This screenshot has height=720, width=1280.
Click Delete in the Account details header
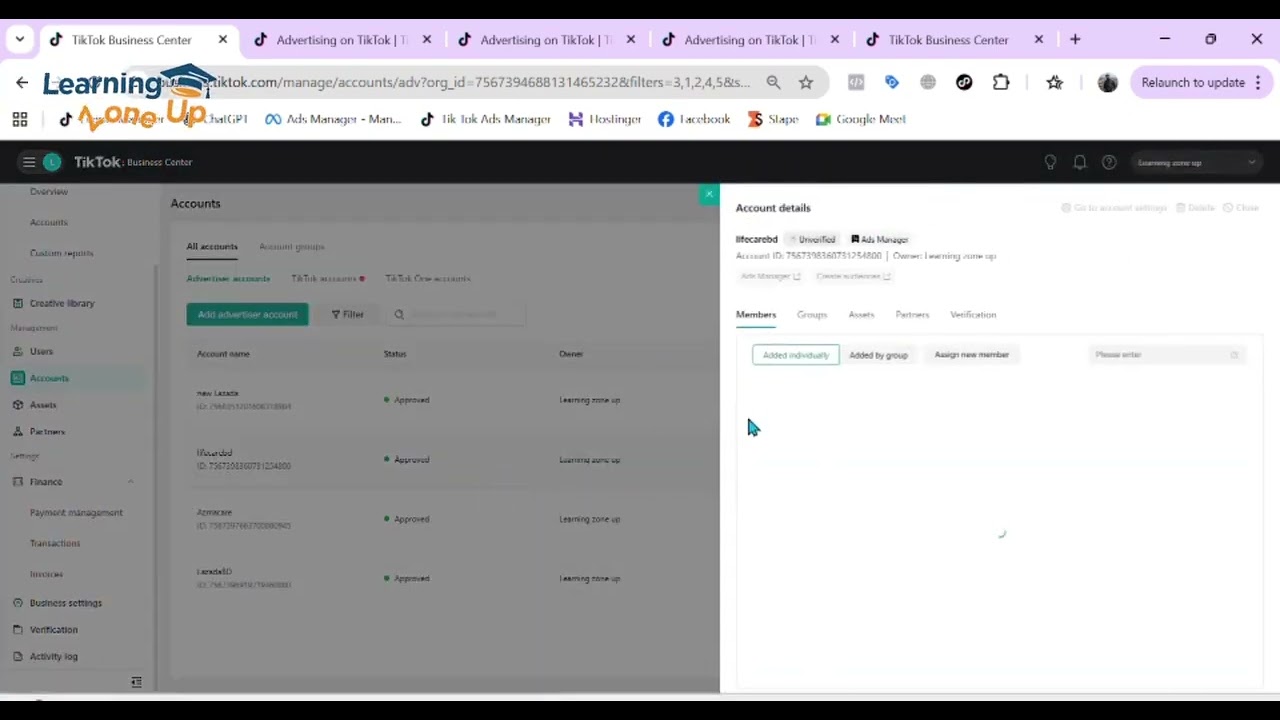point(1195,208)
